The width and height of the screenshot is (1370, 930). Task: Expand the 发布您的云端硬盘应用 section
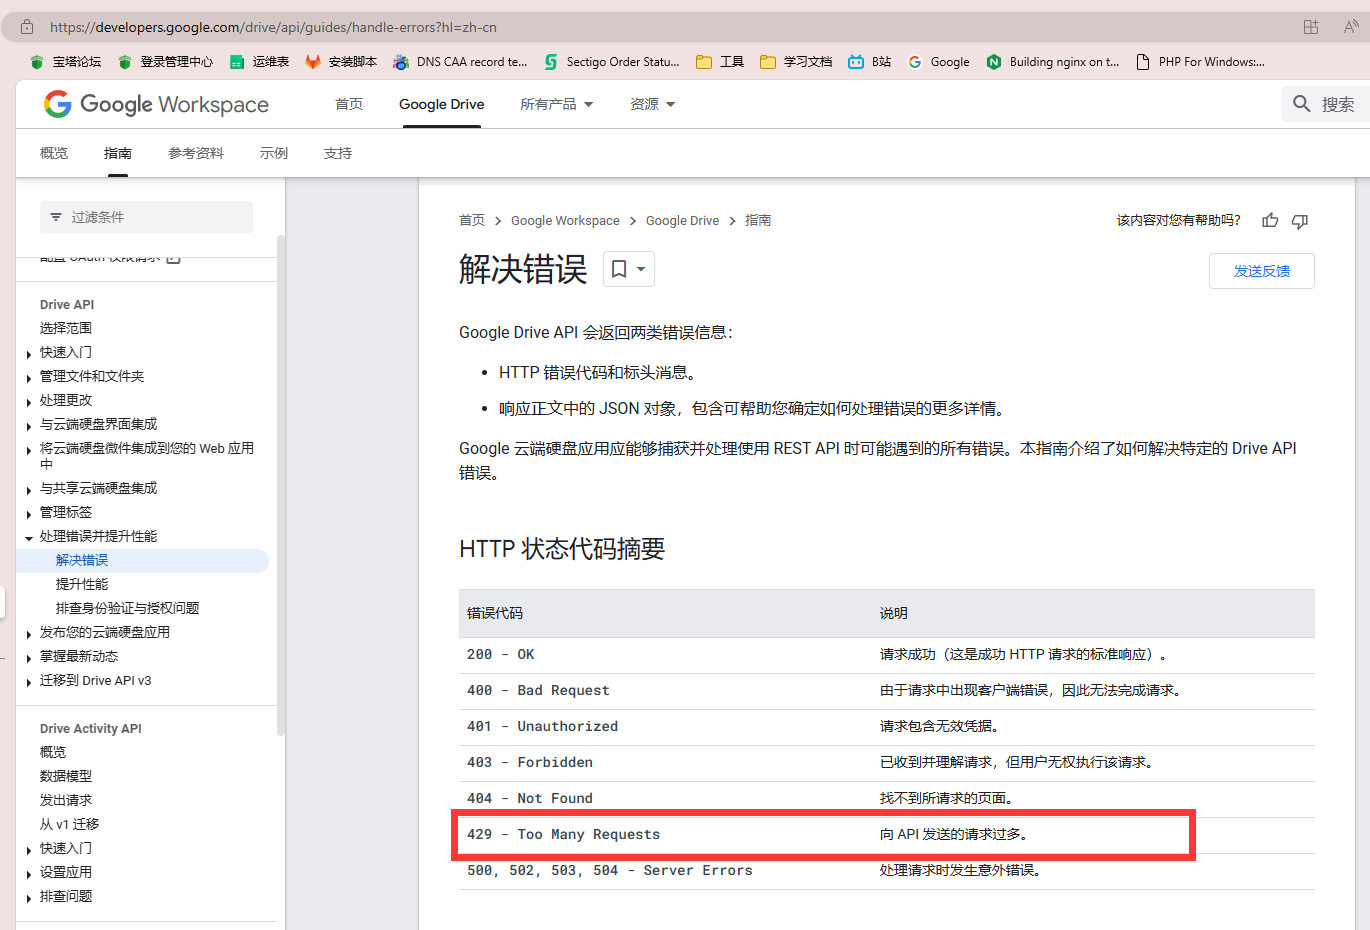[29, 634]
